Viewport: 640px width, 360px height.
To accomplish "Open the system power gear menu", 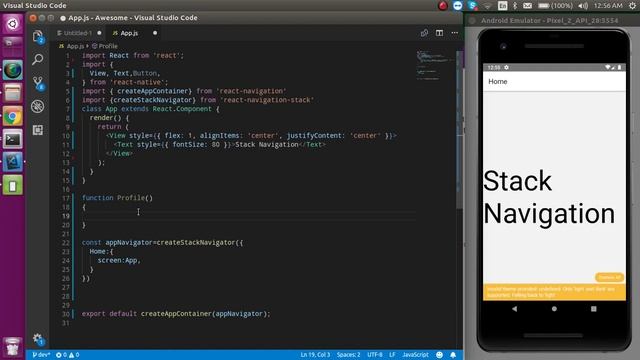I will point(632,6).
